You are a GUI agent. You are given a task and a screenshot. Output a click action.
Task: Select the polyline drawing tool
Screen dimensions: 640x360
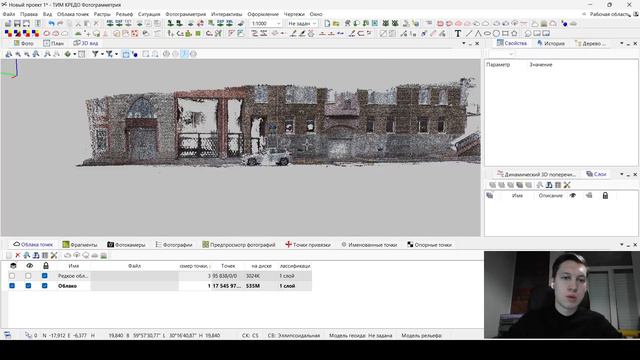pyautogui.click(x=478, y=33)
